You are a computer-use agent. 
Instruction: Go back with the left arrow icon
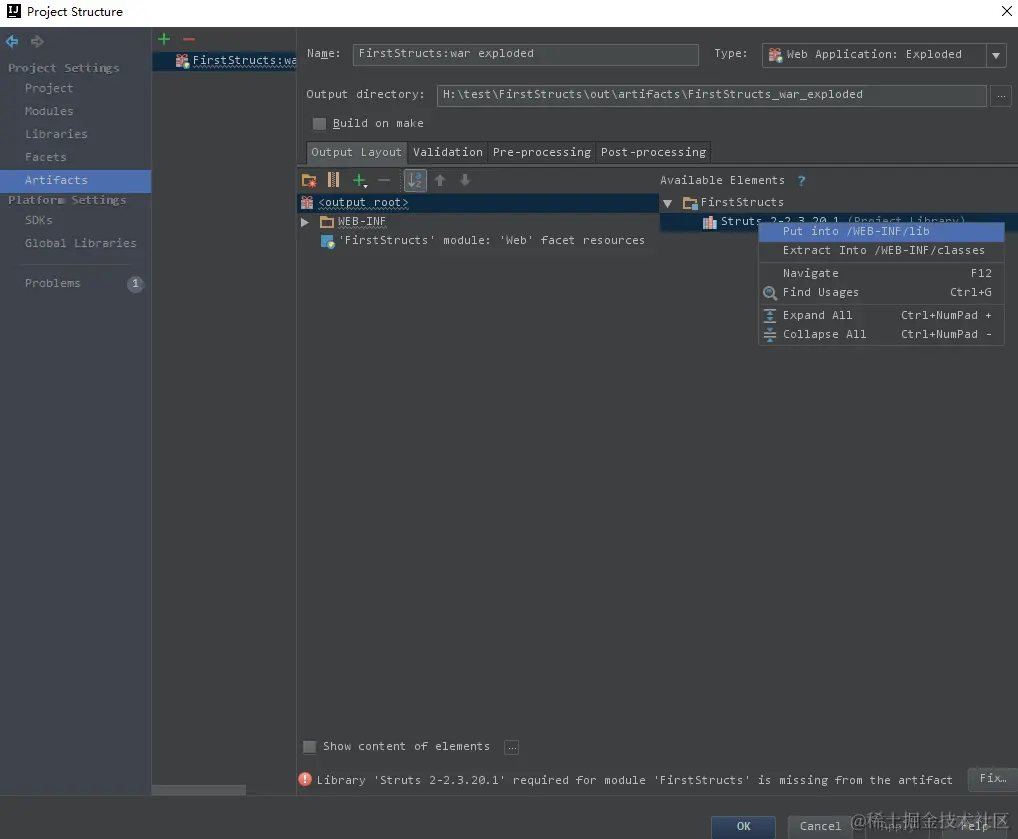(x=12, y=42)
